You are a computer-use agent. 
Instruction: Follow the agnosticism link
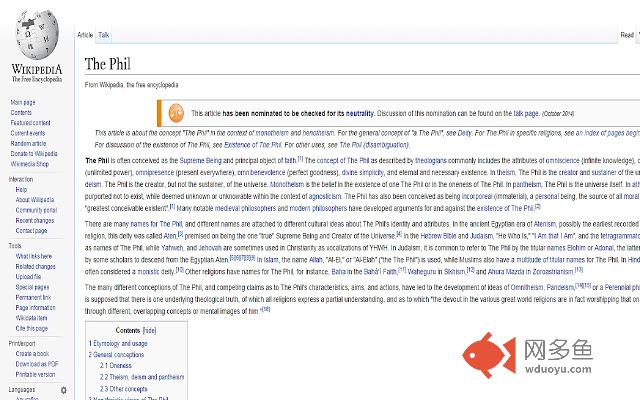click(324, 196)
